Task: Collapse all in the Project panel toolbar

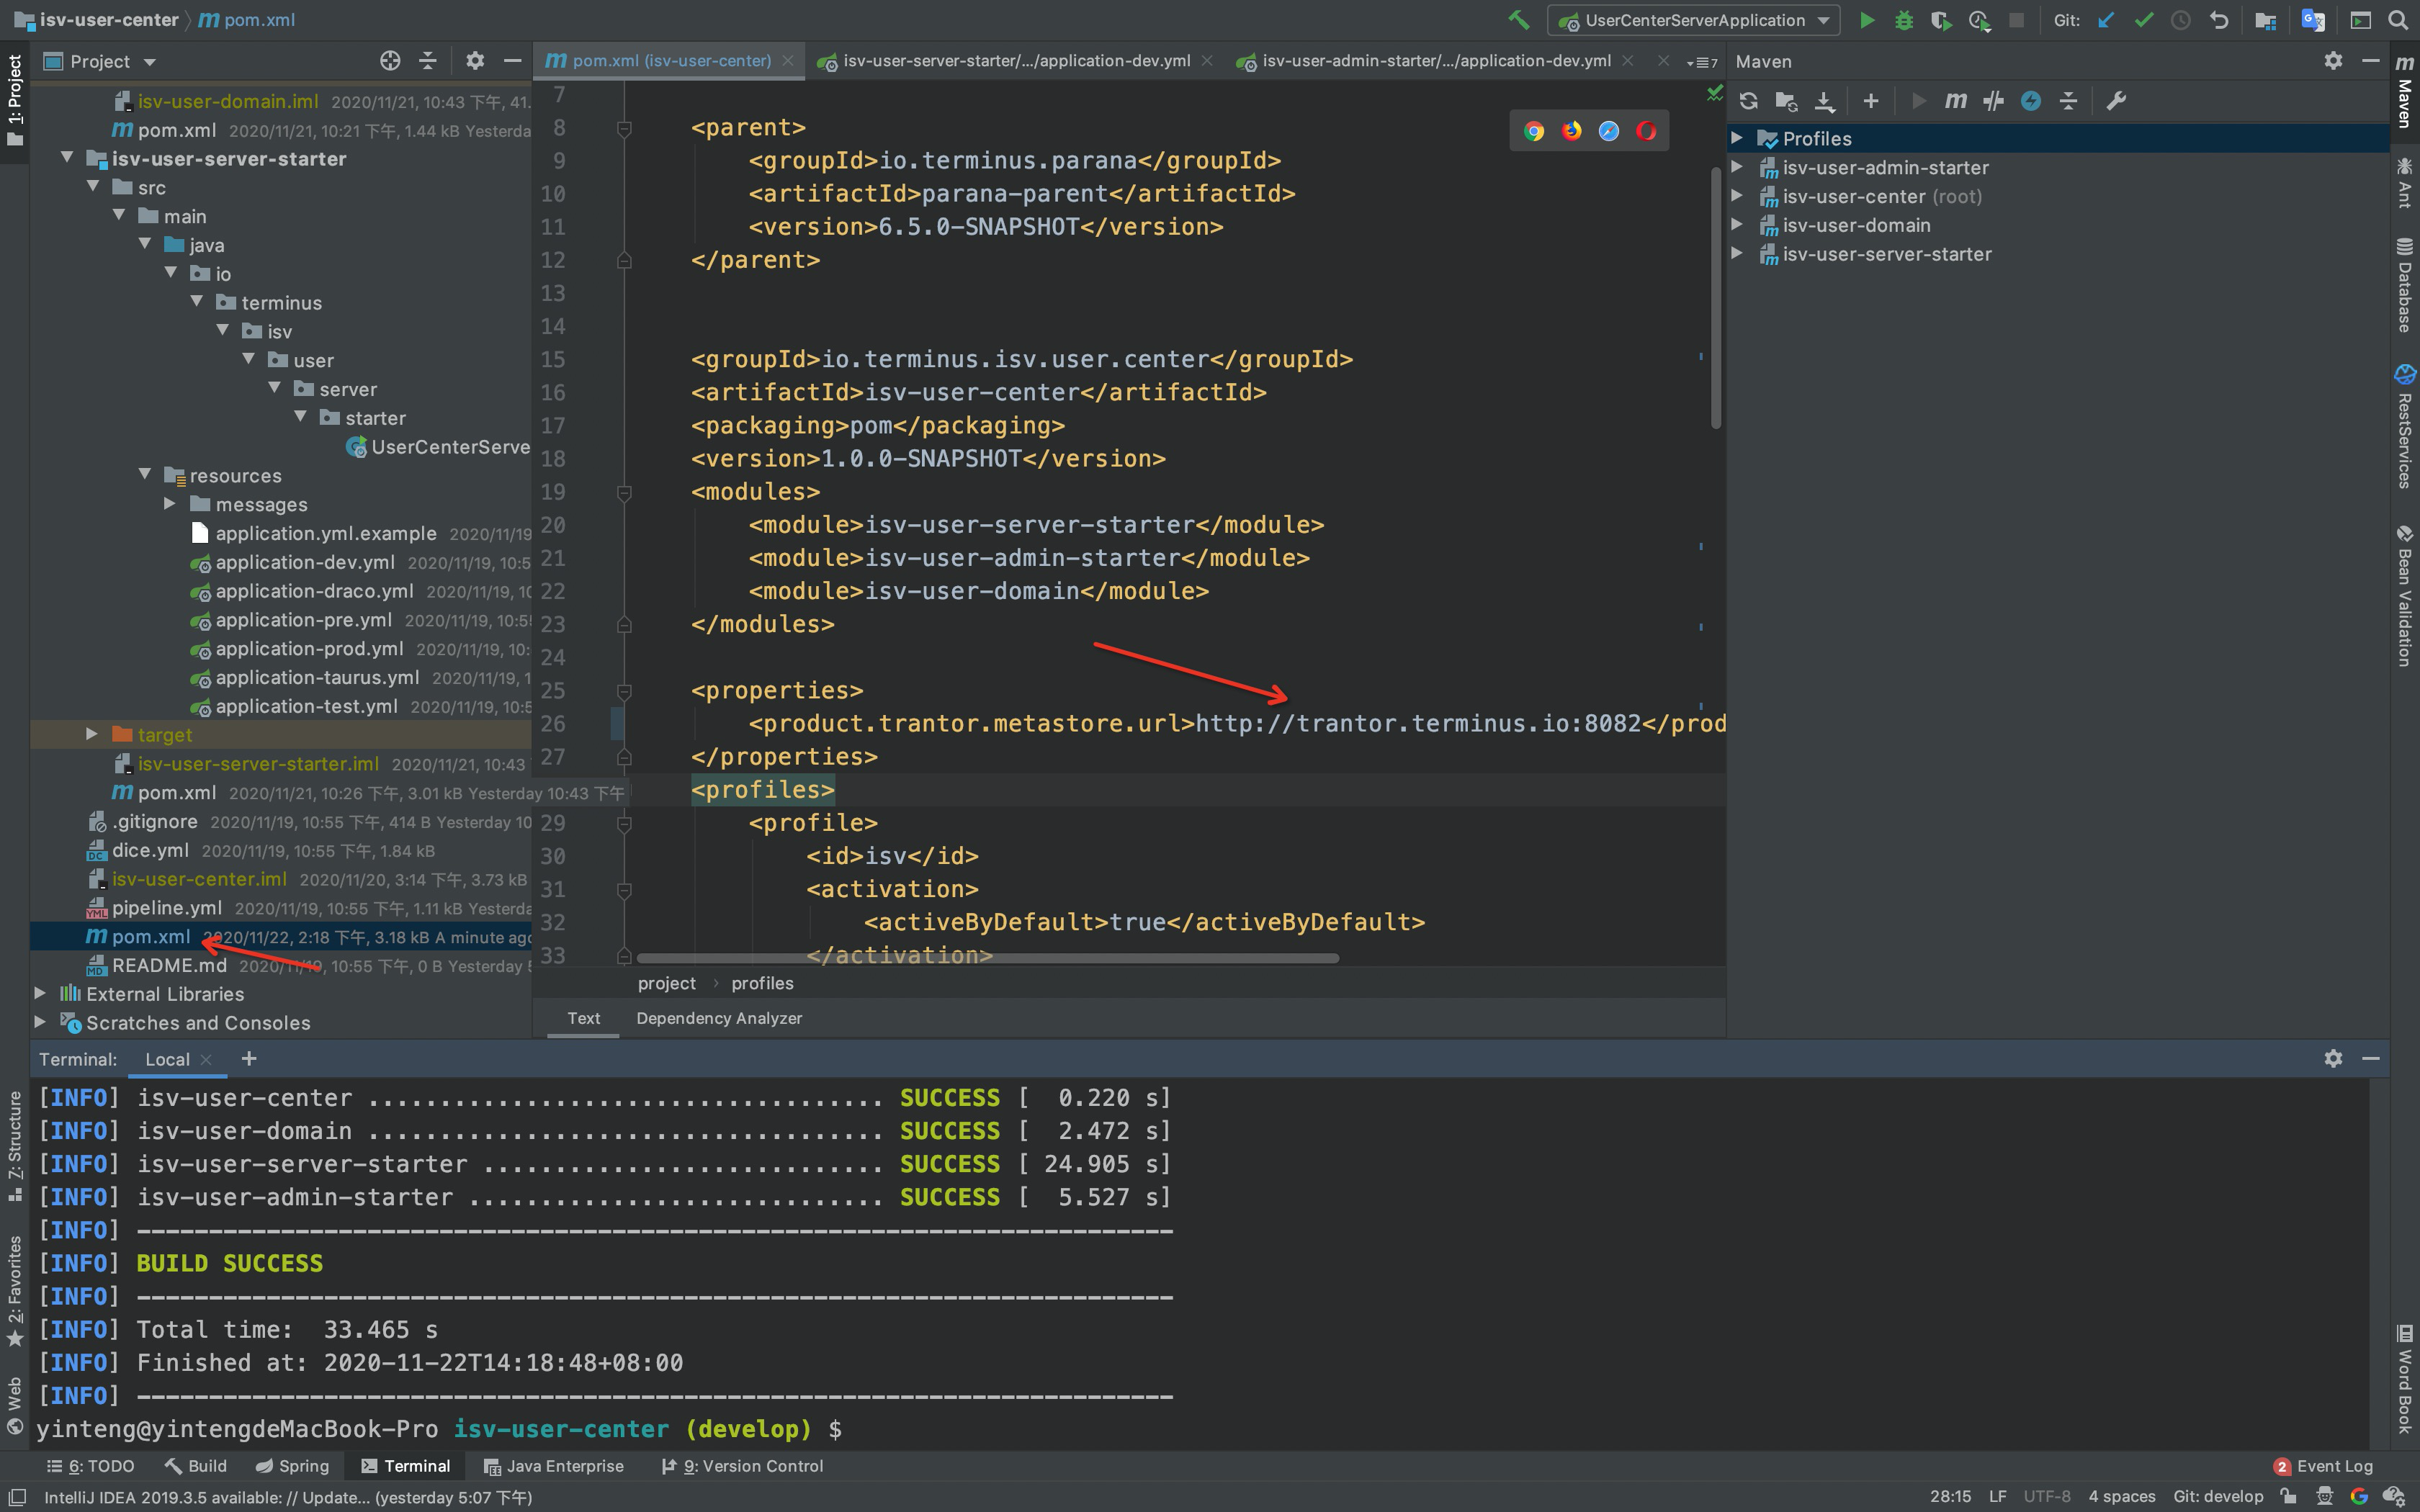Action: 428,61
